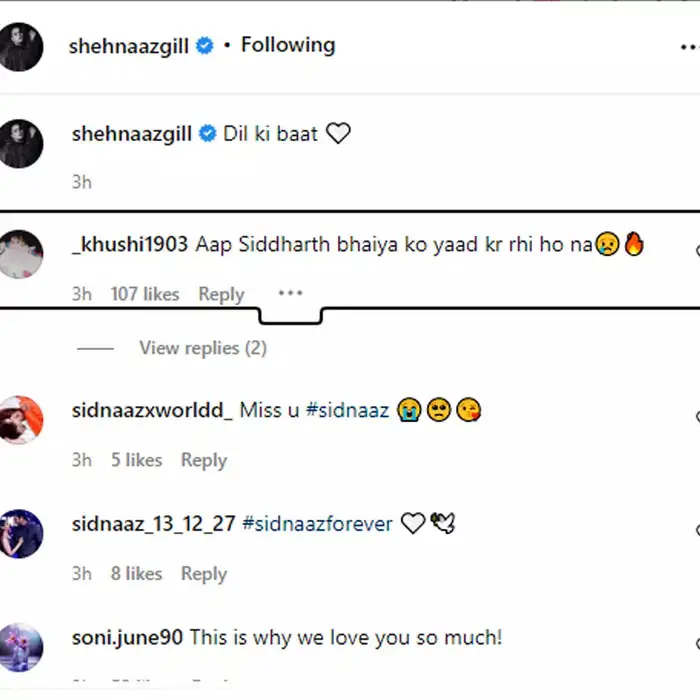Toggle the Following status button
The width and height of the screenshot is (700, 700).
[288, 45]
